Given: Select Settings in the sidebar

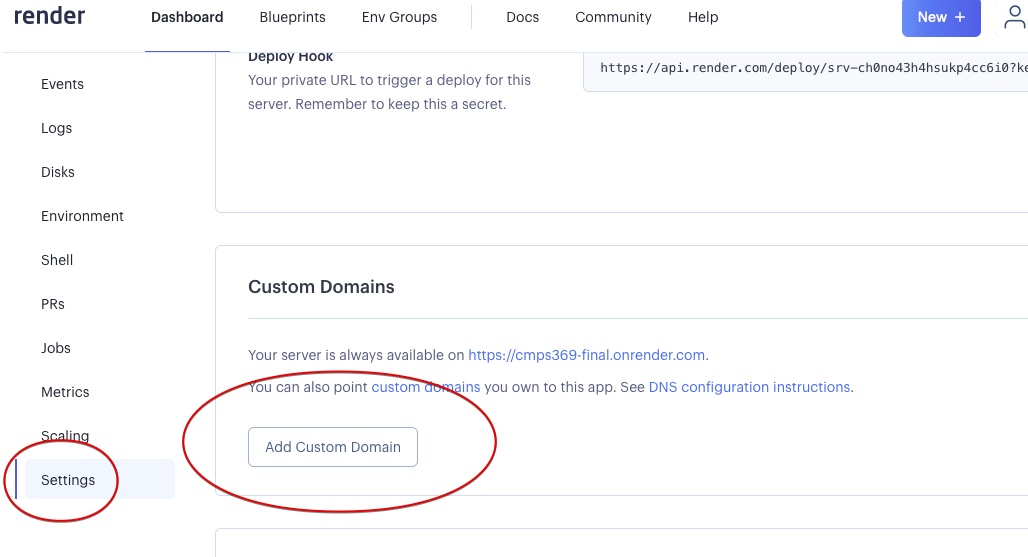Looking at the screenshot, I should [68, 480].
